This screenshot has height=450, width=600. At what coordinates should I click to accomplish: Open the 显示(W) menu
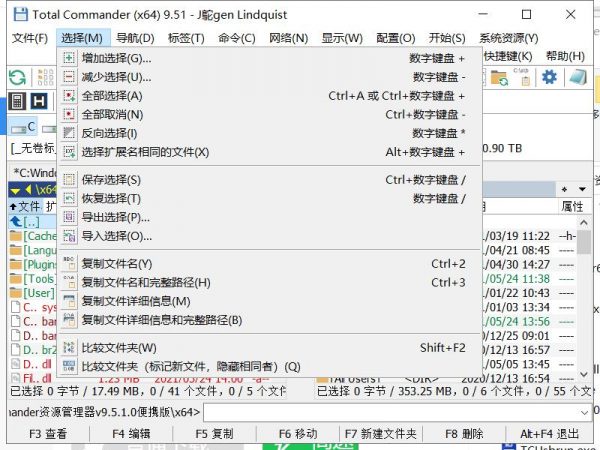[x=342, y=38]
